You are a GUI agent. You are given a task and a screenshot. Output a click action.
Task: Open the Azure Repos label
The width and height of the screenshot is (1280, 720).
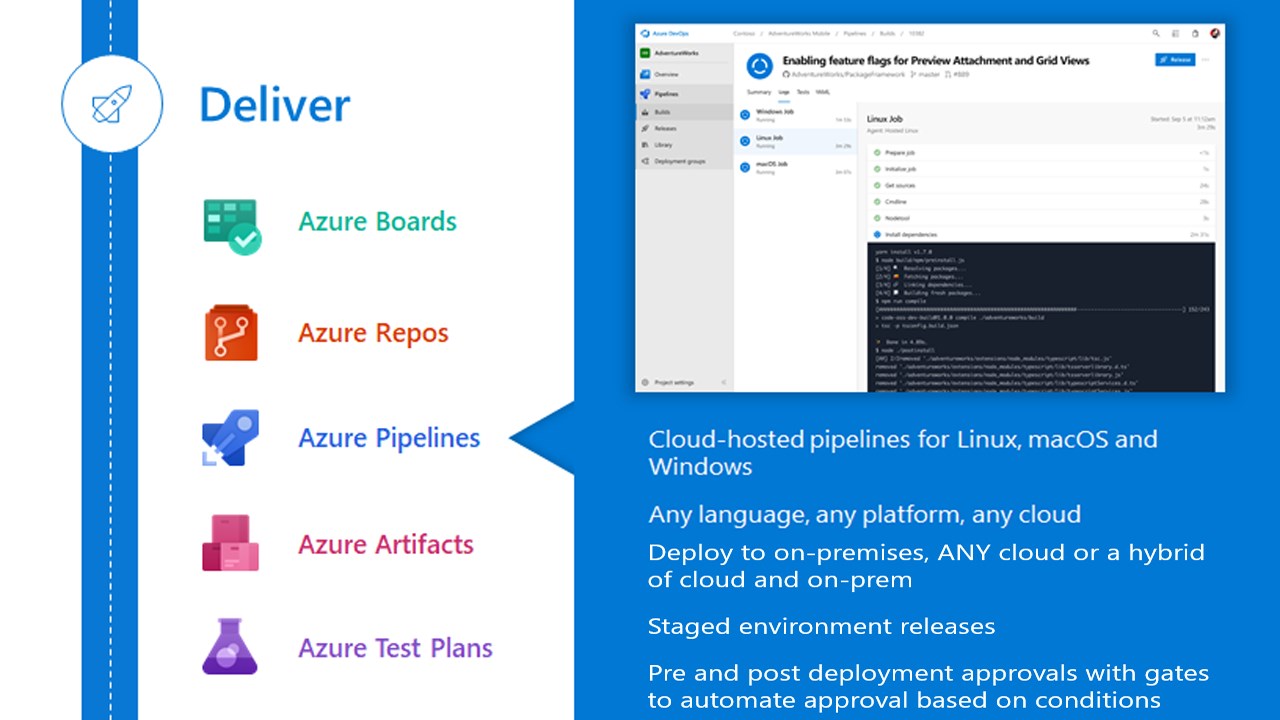tap(373, 332)
